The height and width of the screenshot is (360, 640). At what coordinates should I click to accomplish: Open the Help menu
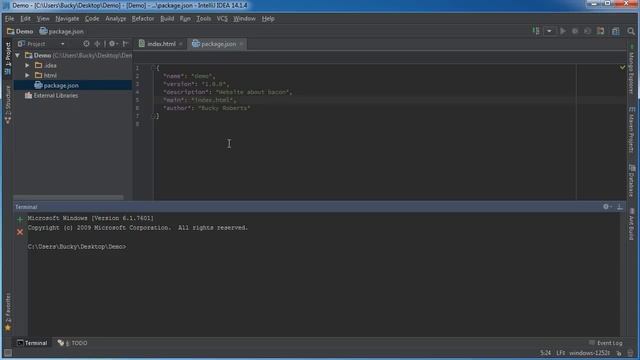coord(268,19)
